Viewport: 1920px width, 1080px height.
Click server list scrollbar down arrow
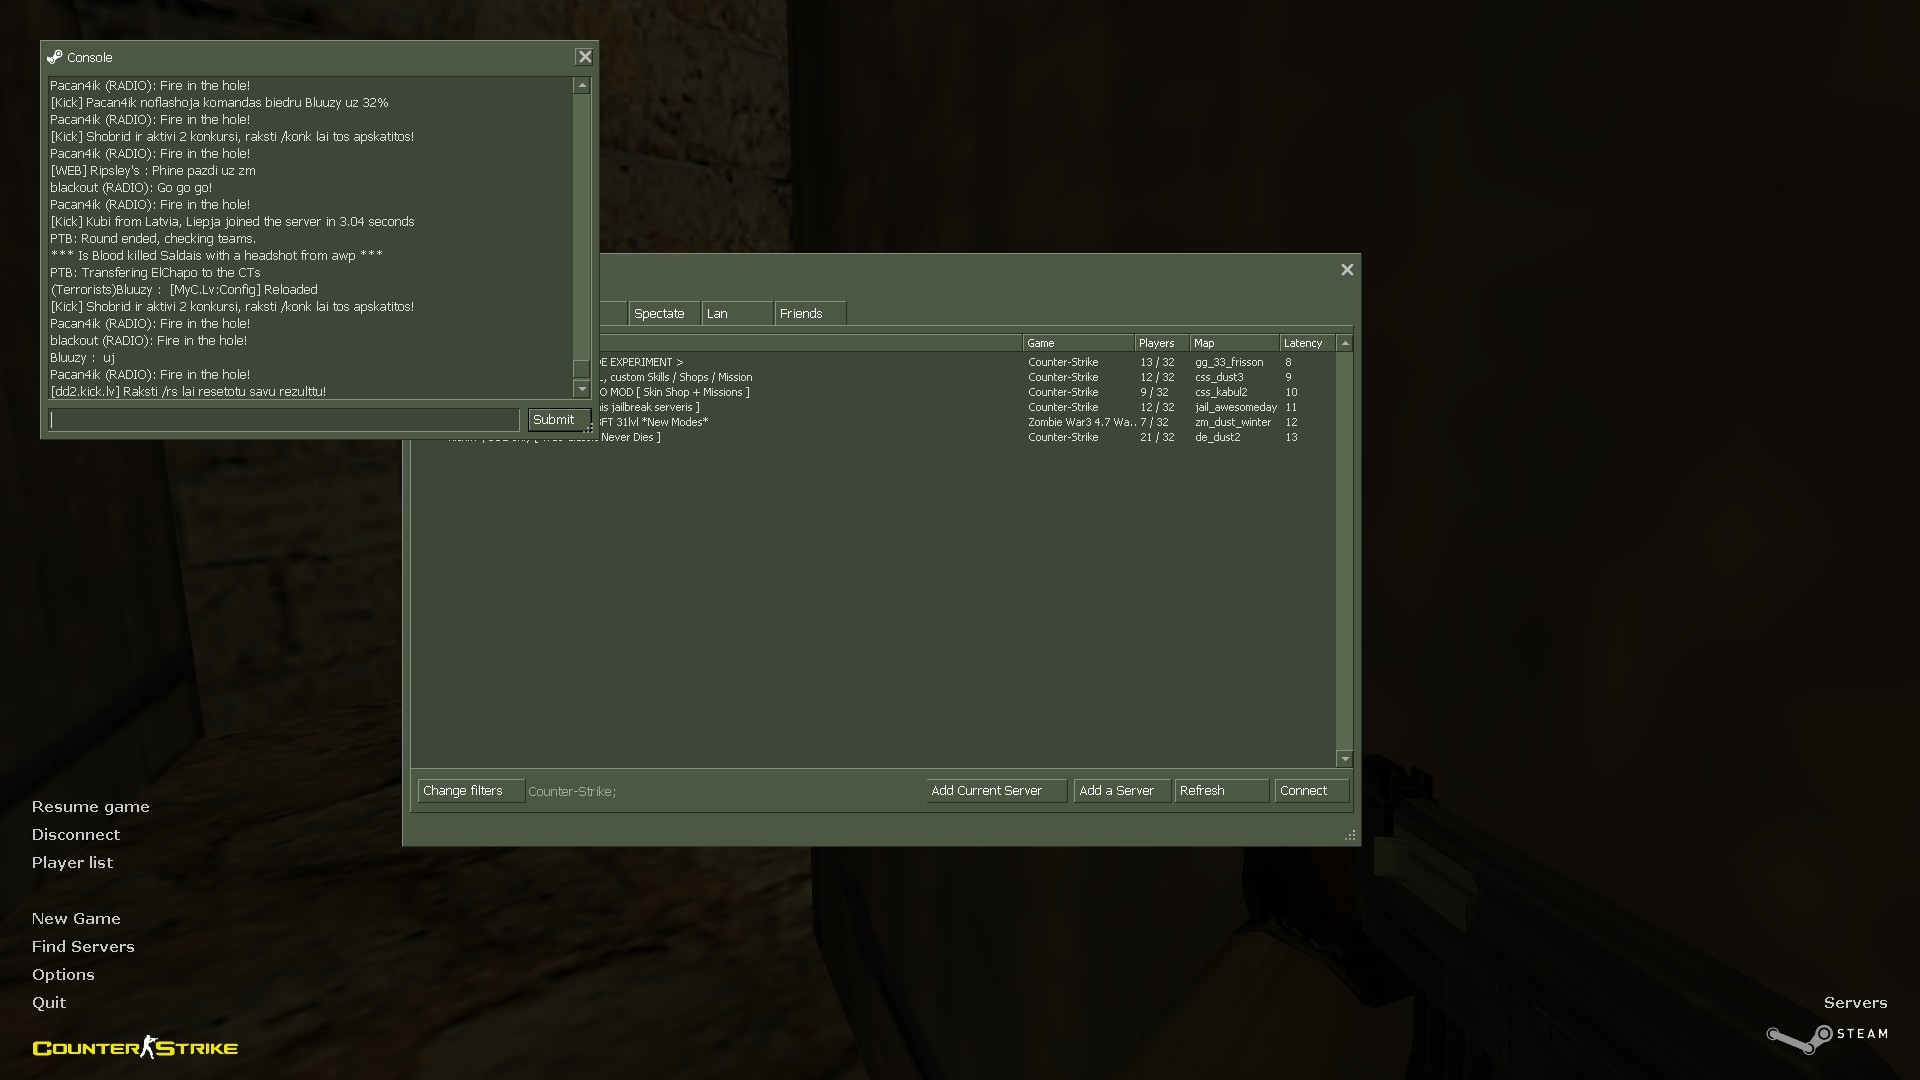(x=1345, y=759)
